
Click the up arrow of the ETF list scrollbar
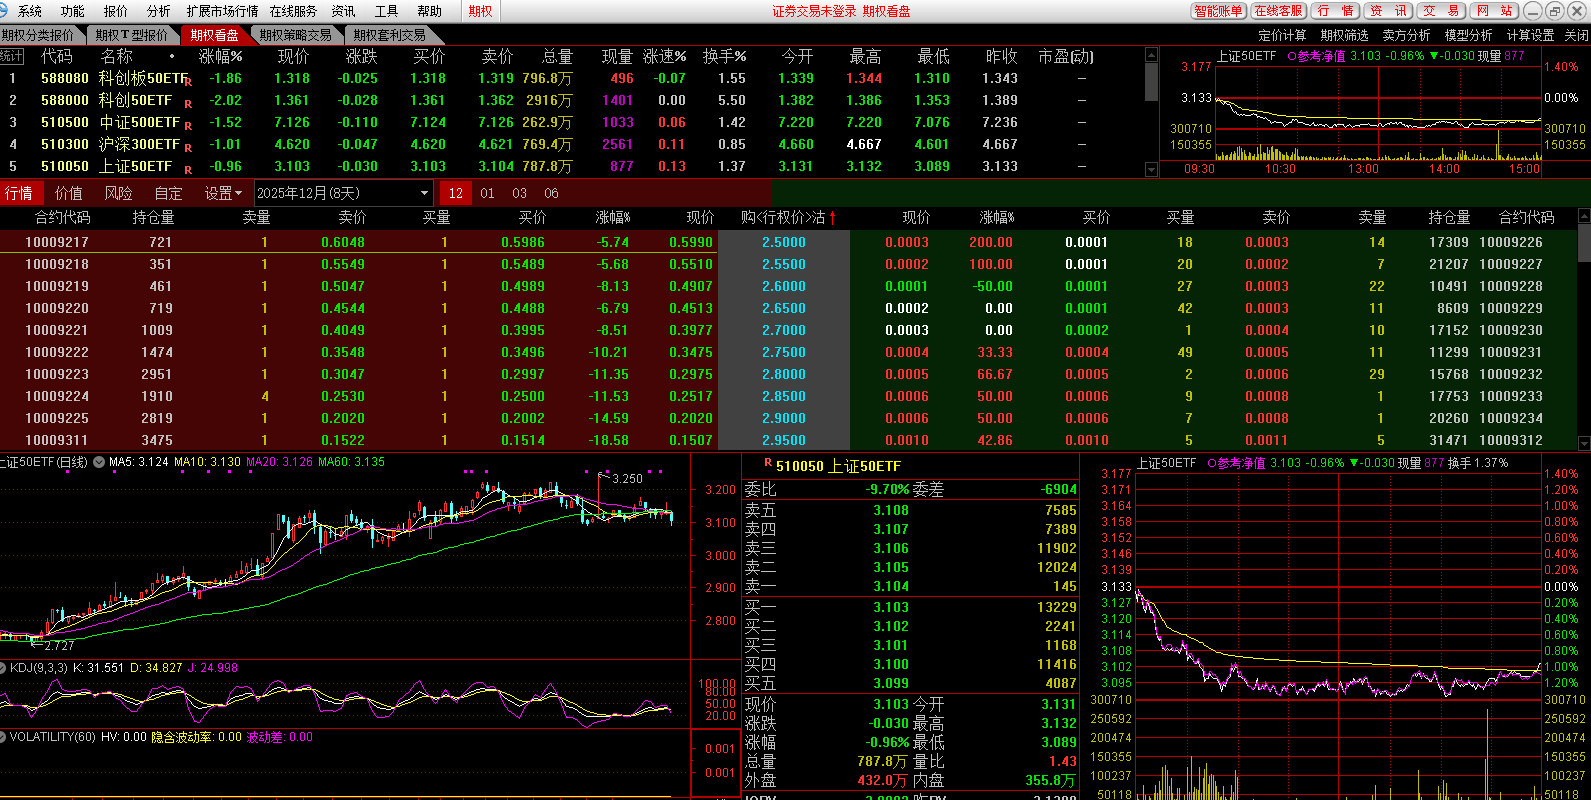tap(1151, 56)
